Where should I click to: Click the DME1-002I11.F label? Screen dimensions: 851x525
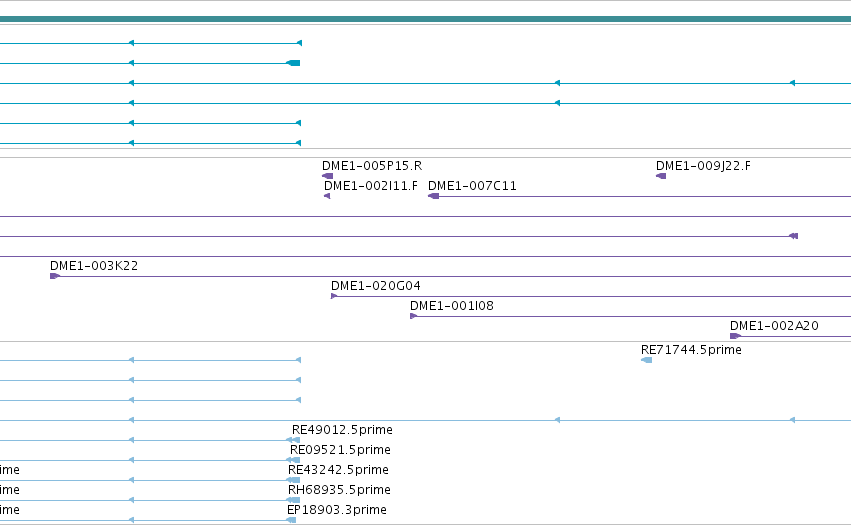point(371,186)
